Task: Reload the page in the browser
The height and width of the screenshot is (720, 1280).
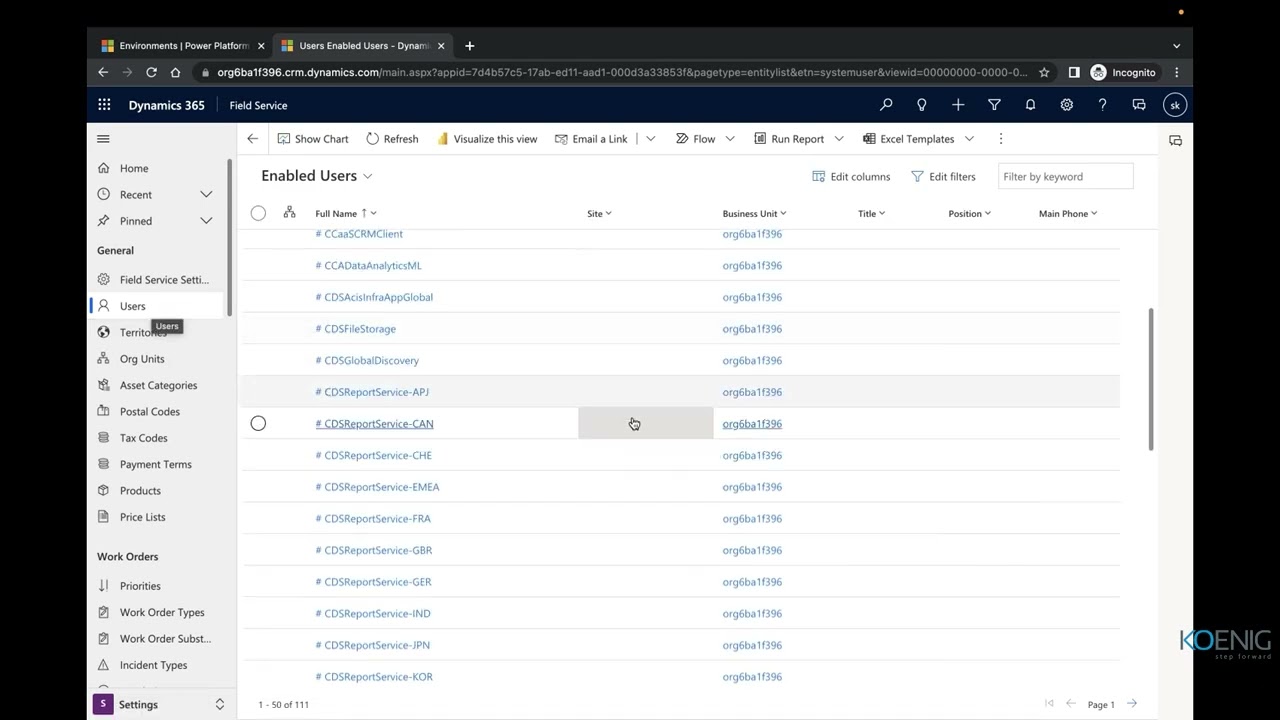Action: coord(151,72)
